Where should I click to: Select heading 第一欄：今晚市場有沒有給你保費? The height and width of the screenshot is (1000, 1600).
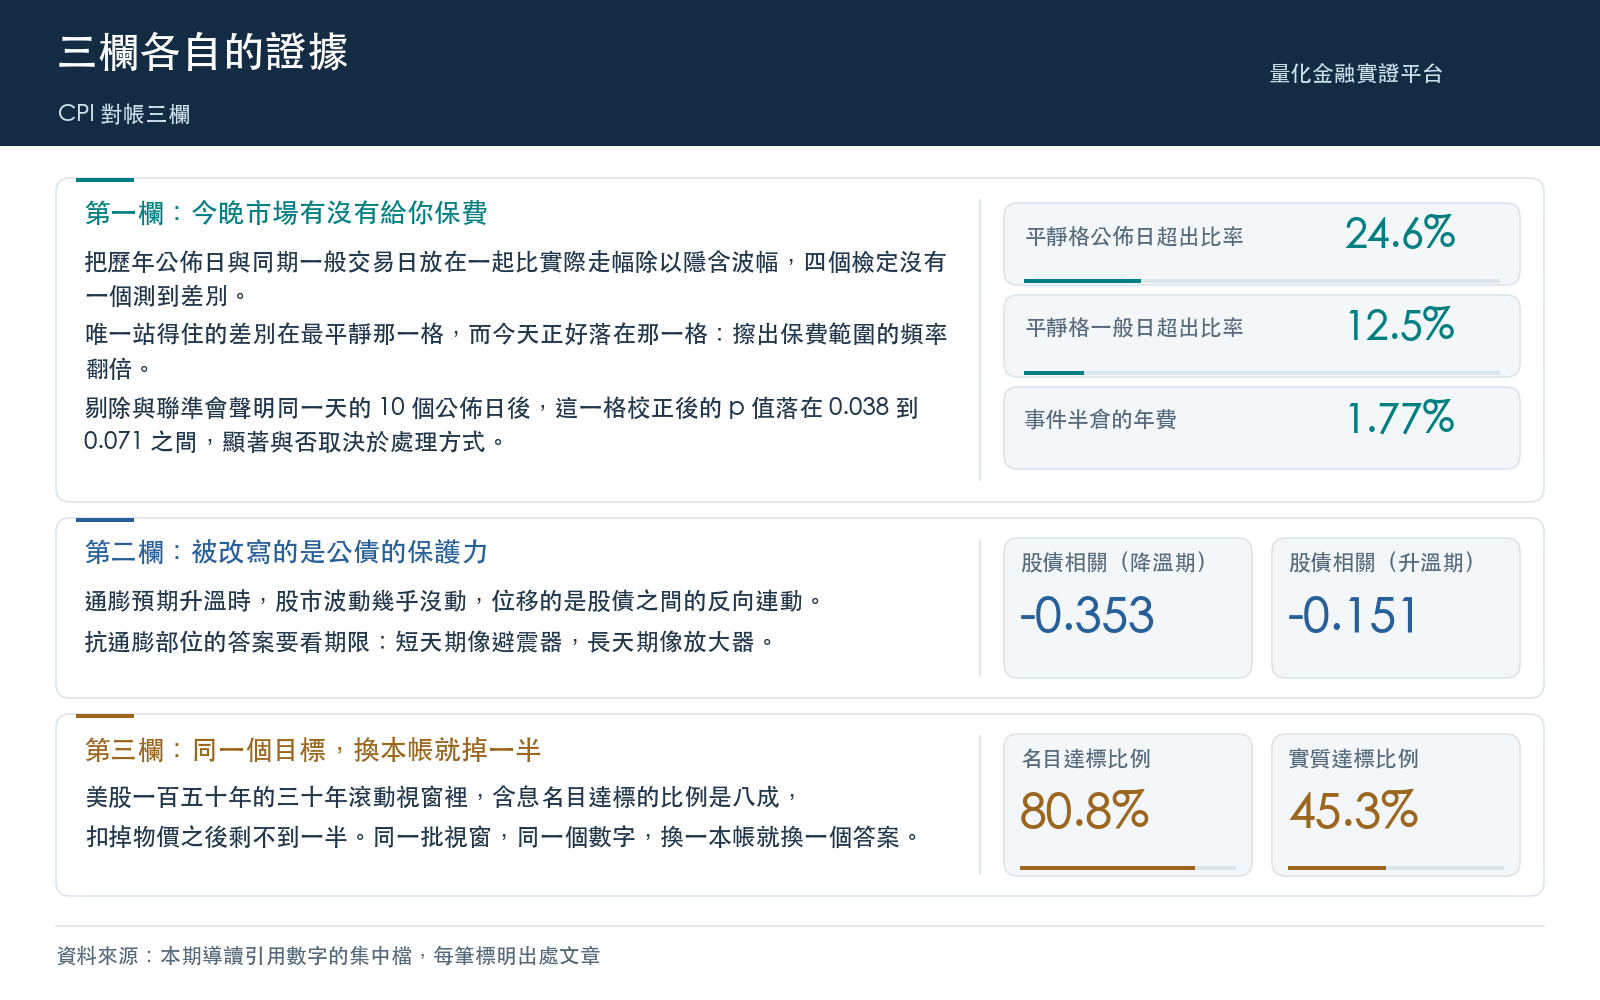pyautogui.click(x=286, y=213)
